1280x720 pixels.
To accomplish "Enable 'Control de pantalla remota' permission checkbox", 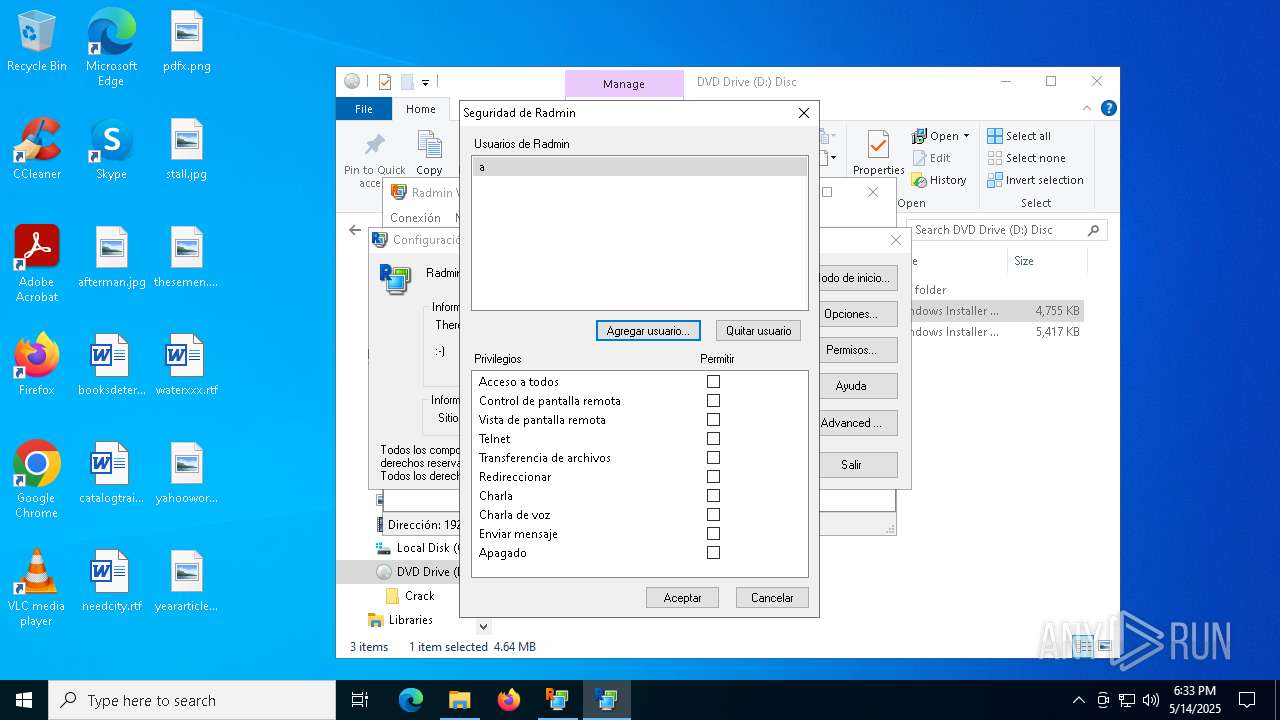I will [713, 401].
